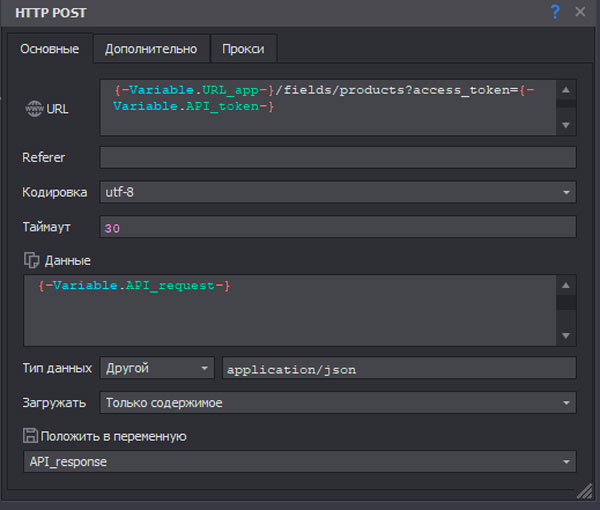Click the help question mark icon
Viewport: 600px width, 510px height.
555,12
